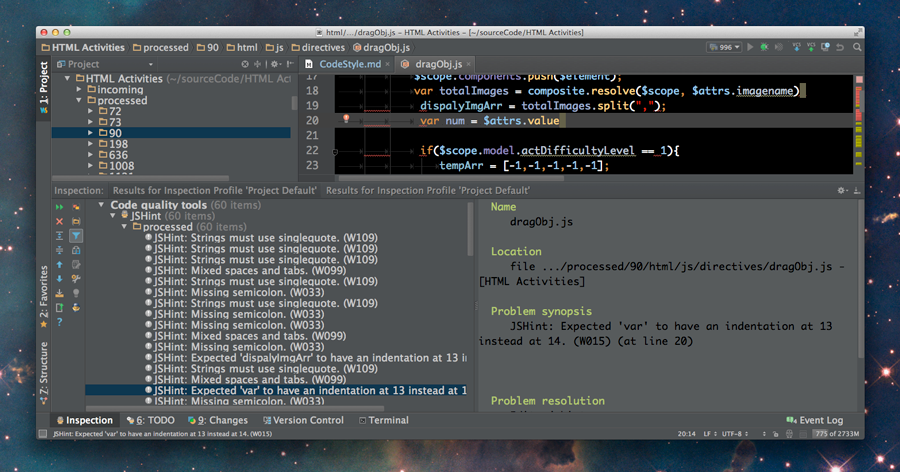
Task: Click the green Debug bug icon
Action: tap(764, 47)
